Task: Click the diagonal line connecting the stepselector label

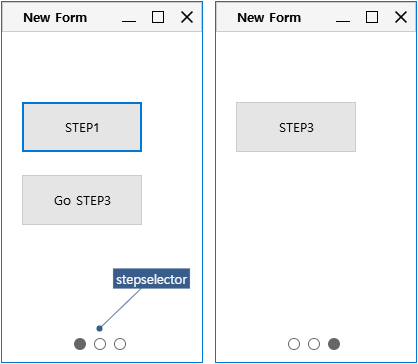Action: tap(121, 308)
